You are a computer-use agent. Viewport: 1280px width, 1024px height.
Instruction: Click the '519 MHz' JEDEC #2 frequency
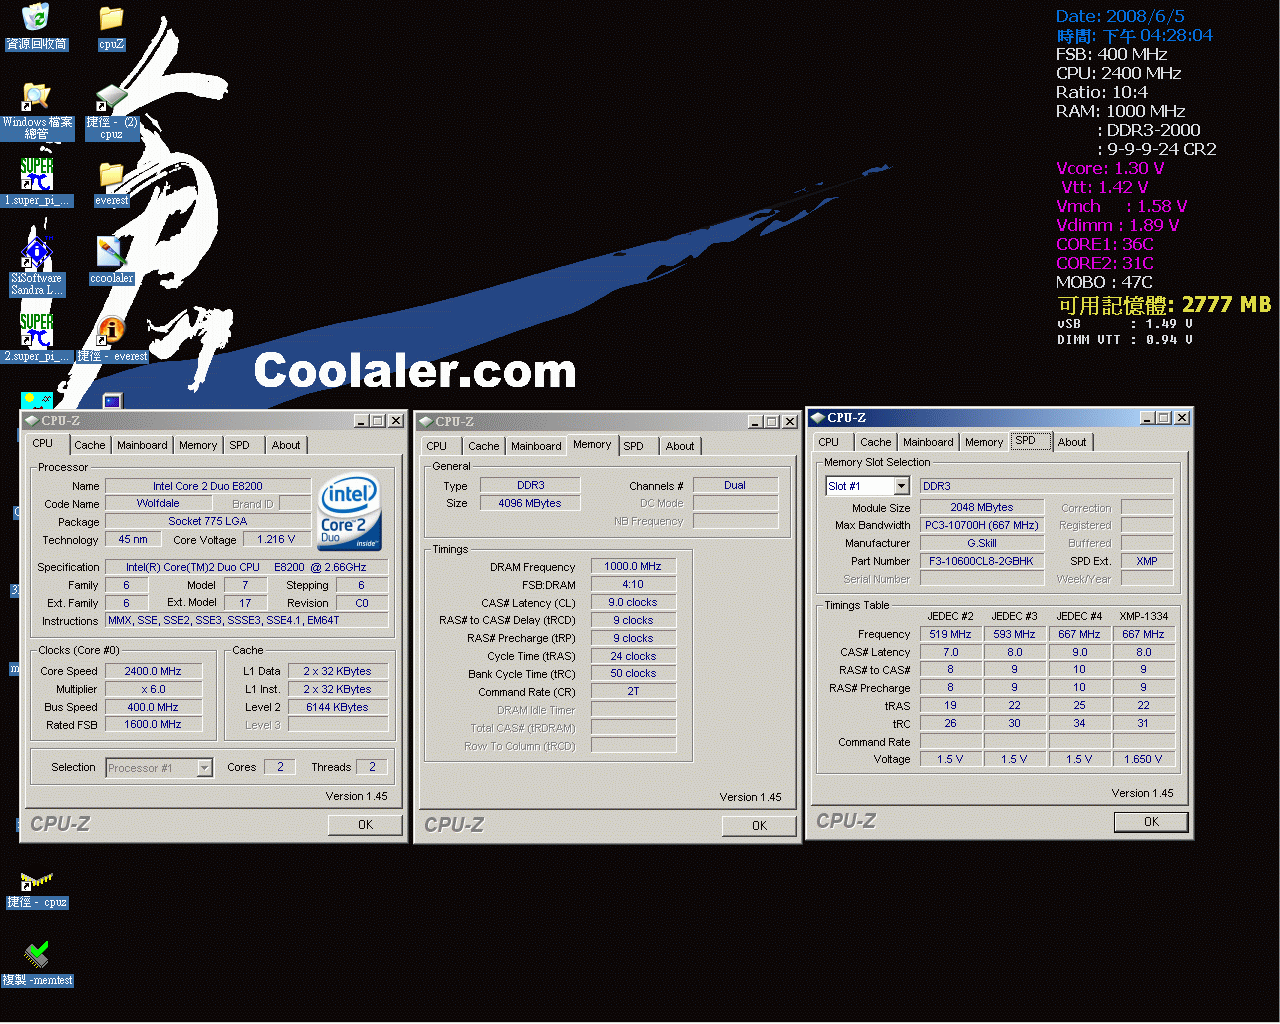point(950,635)
